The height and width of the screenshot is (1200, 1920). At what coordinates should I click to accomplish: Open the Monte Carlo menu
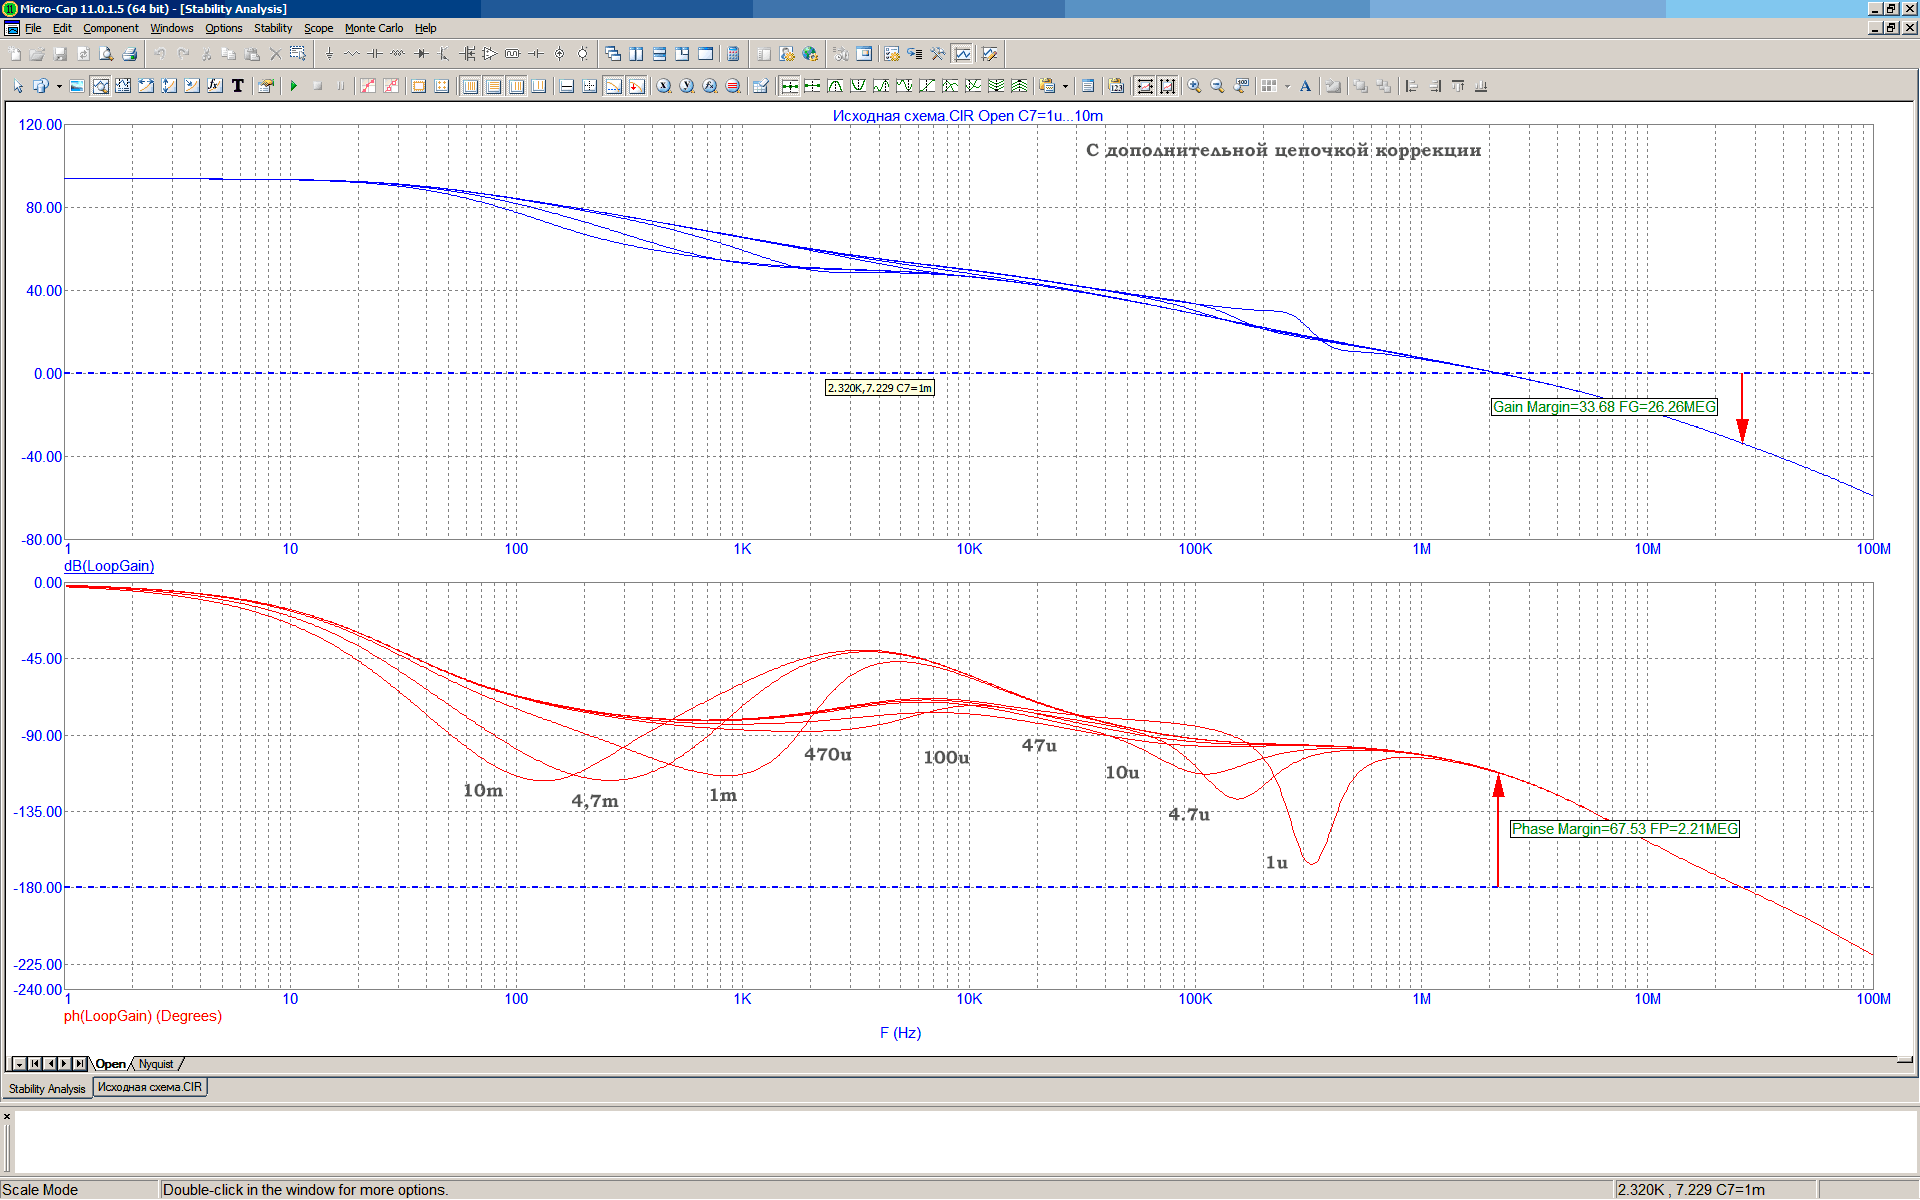[x=374, y=28]
